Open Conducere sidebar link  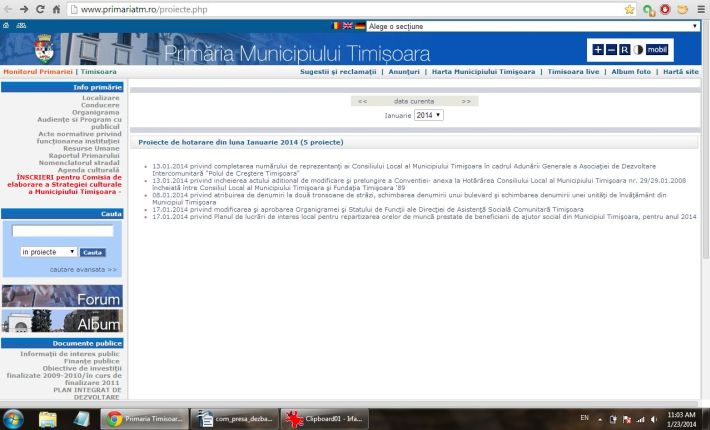pyautogui.click(x=100, y=105)
